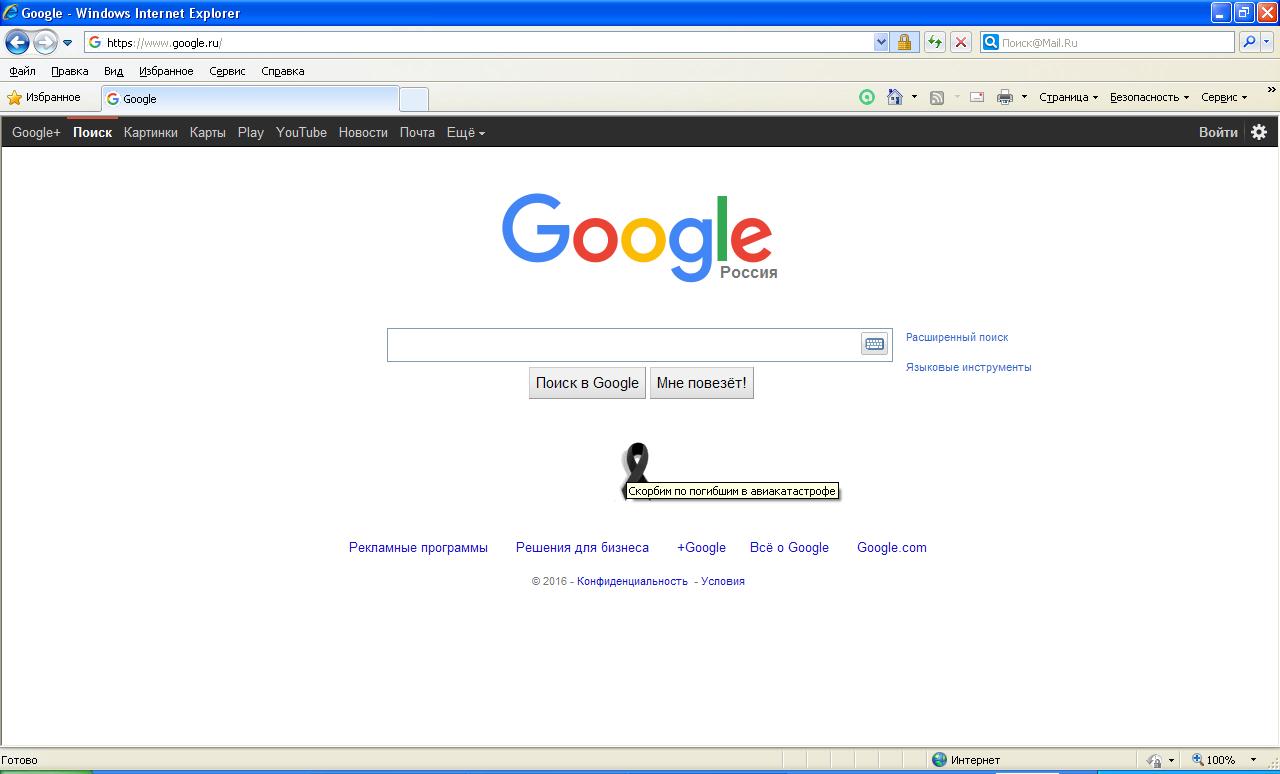Open Карты in Google's top bar
The width and height of the screenshot is (1280, 774).
click(x=208, y=132)
